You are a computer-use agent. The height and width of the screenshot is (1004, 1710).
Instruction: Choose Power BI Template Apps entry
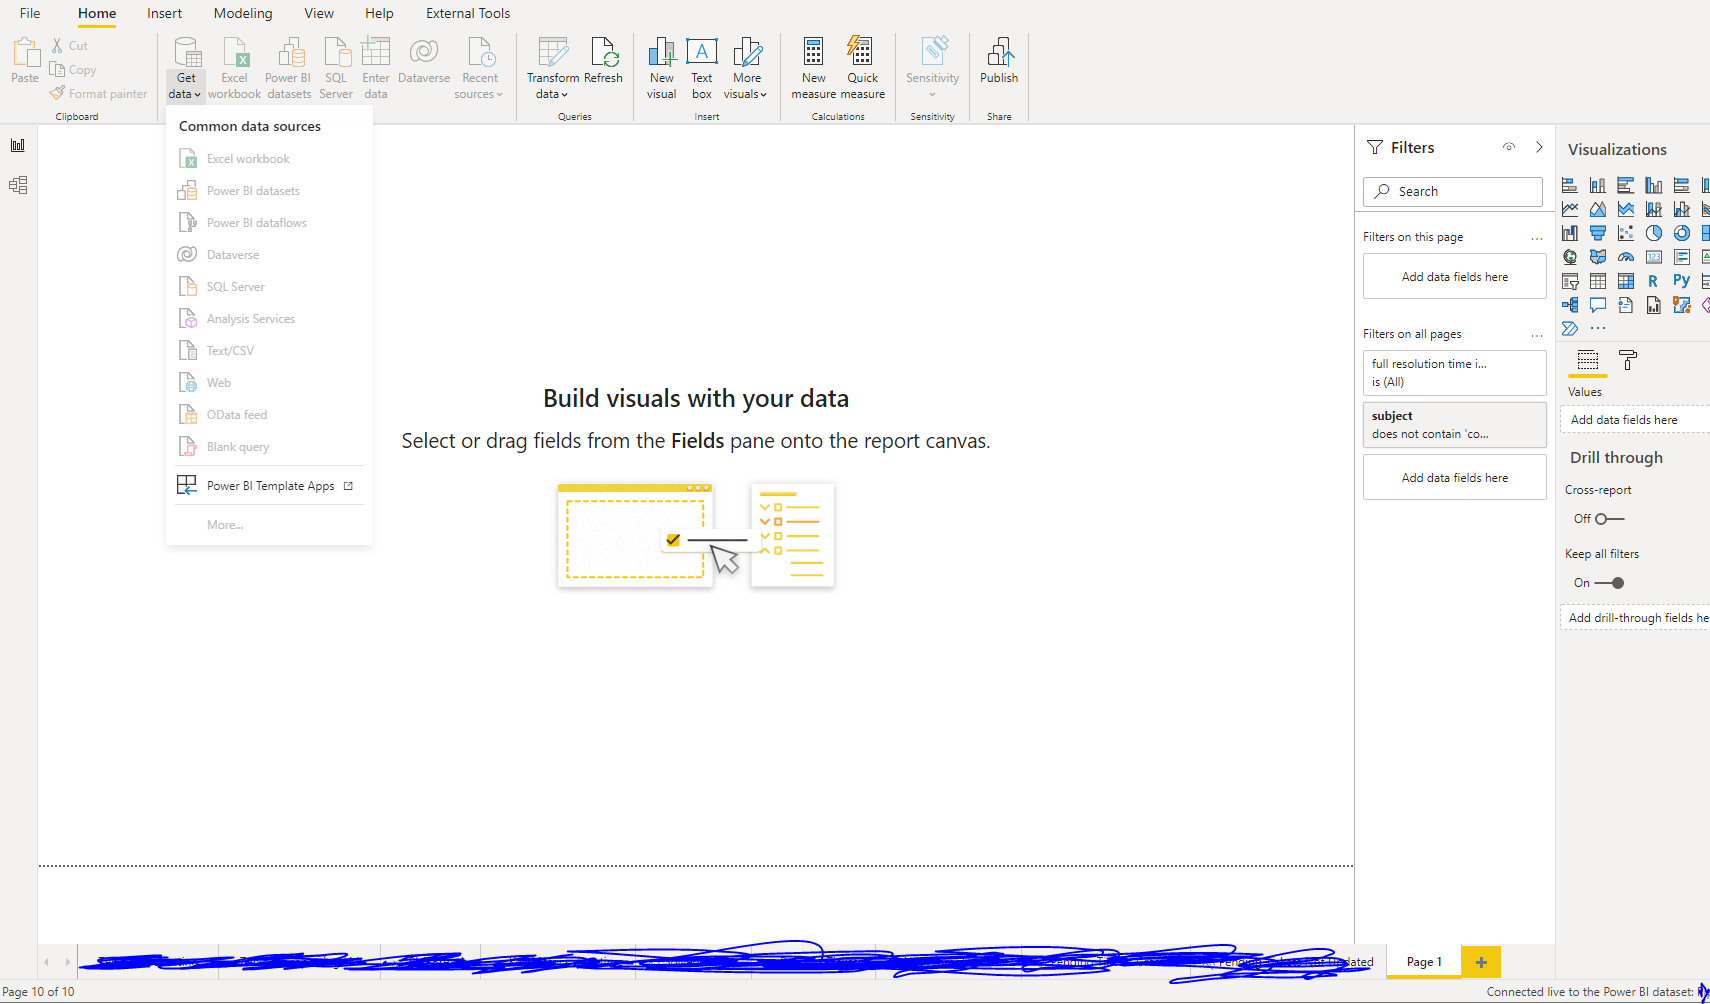point(269,486)
